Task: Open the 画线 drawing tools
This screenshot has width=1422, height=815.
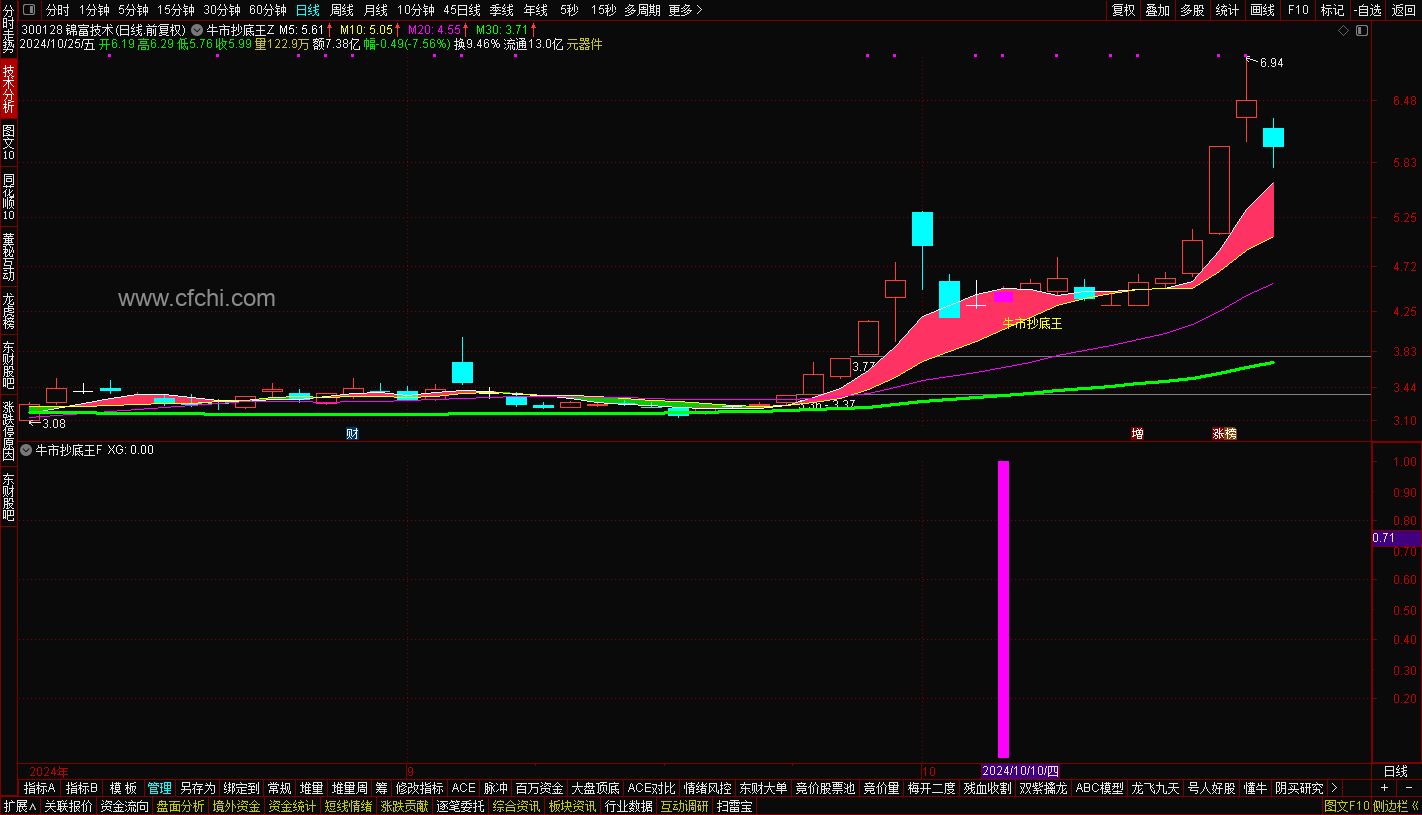Action: pyautogui.click(x=1263, y=10)
